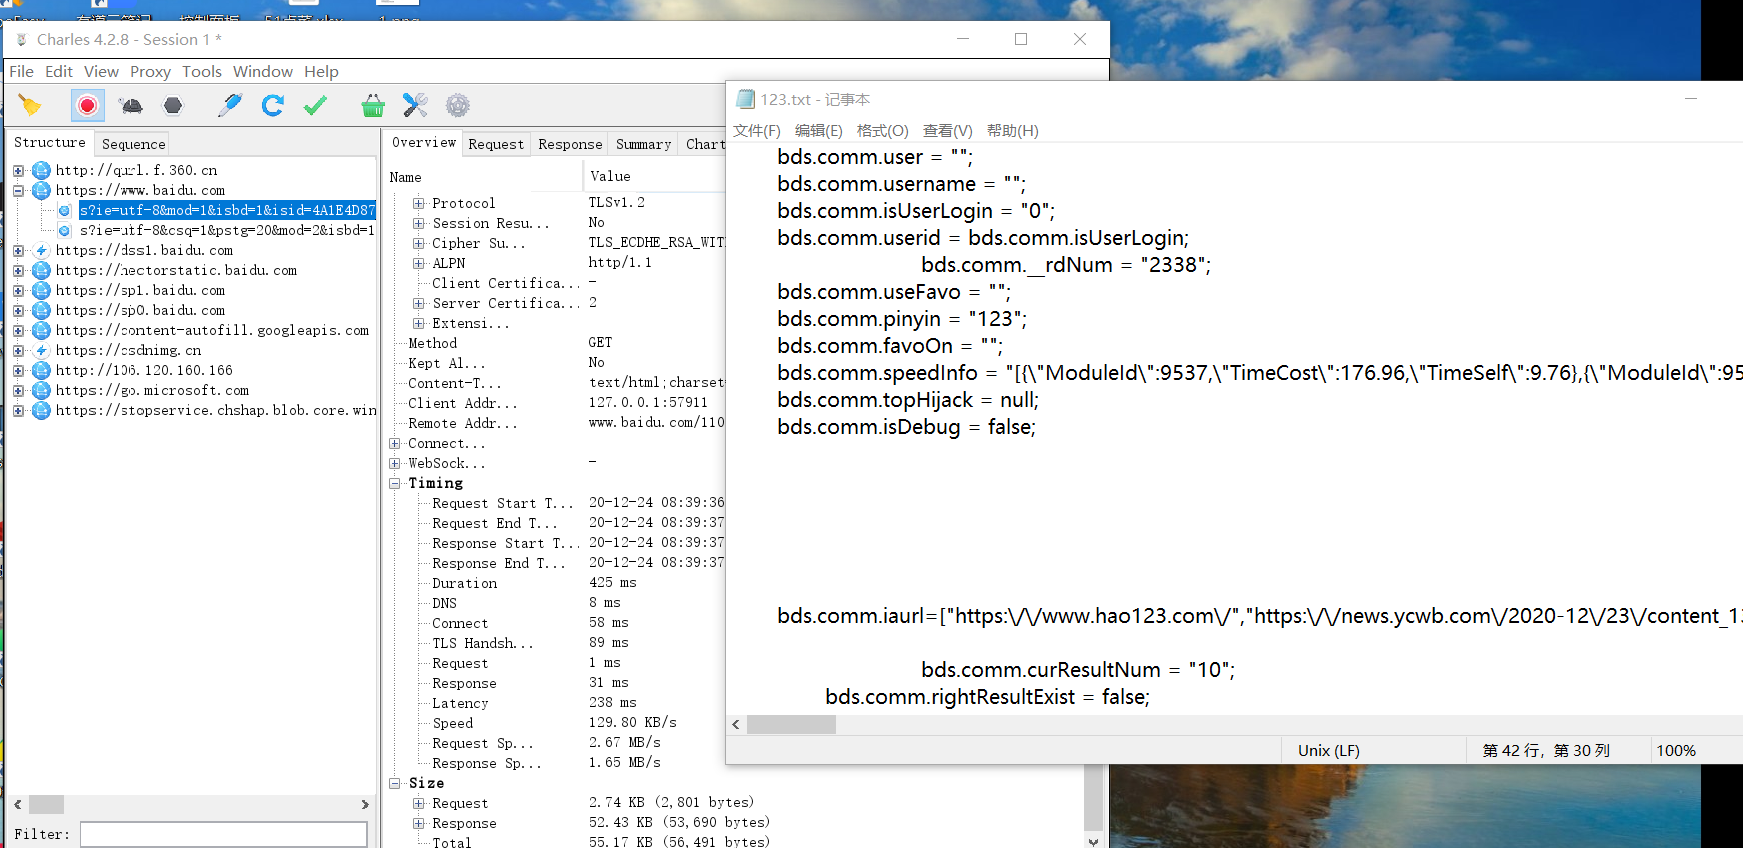Click the Charles app icon in title bar
The height and width of the screenshot is (848, 1743).
[x=21, y=40]
